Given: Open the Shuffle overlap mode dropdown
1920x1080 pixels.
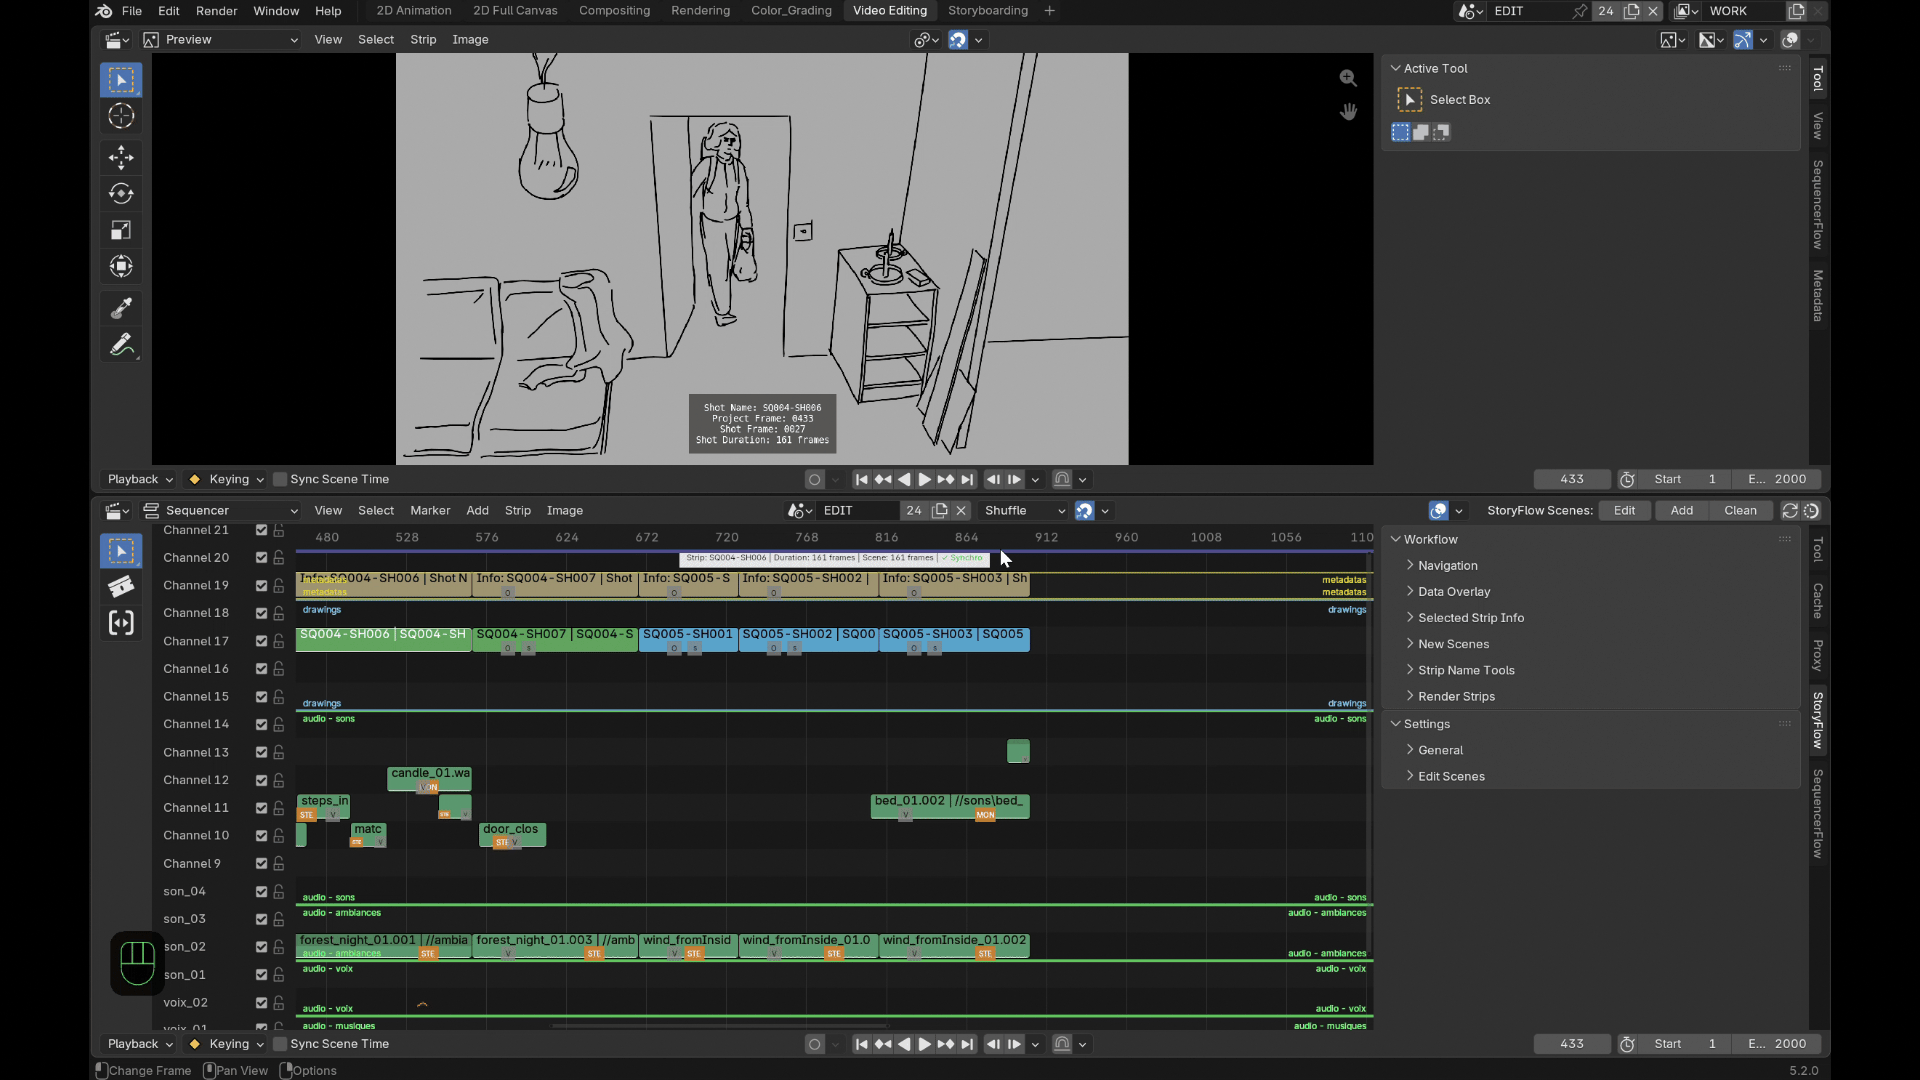Looking at the screenshot, I should click(x=1024, y=511).
